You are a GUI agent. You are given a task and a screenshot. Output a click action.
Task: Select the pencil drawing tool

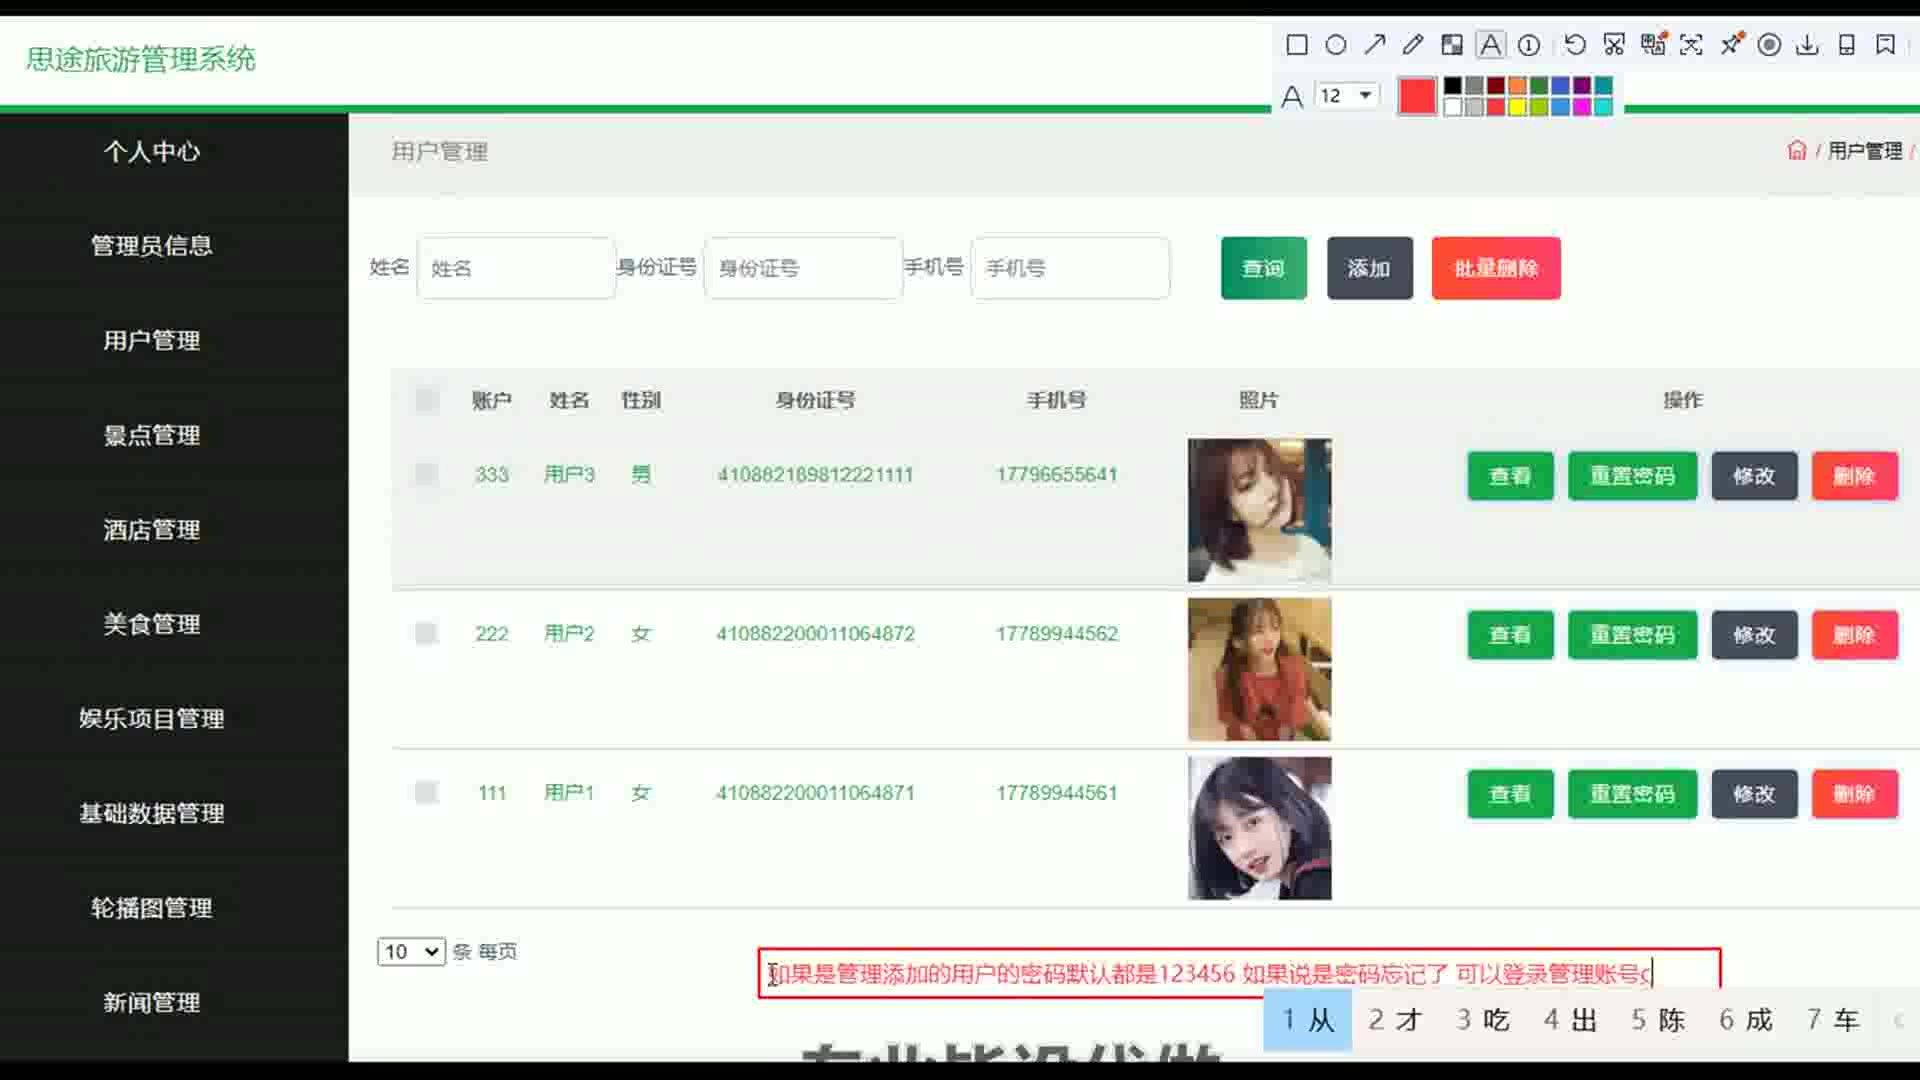[1413, 45]
